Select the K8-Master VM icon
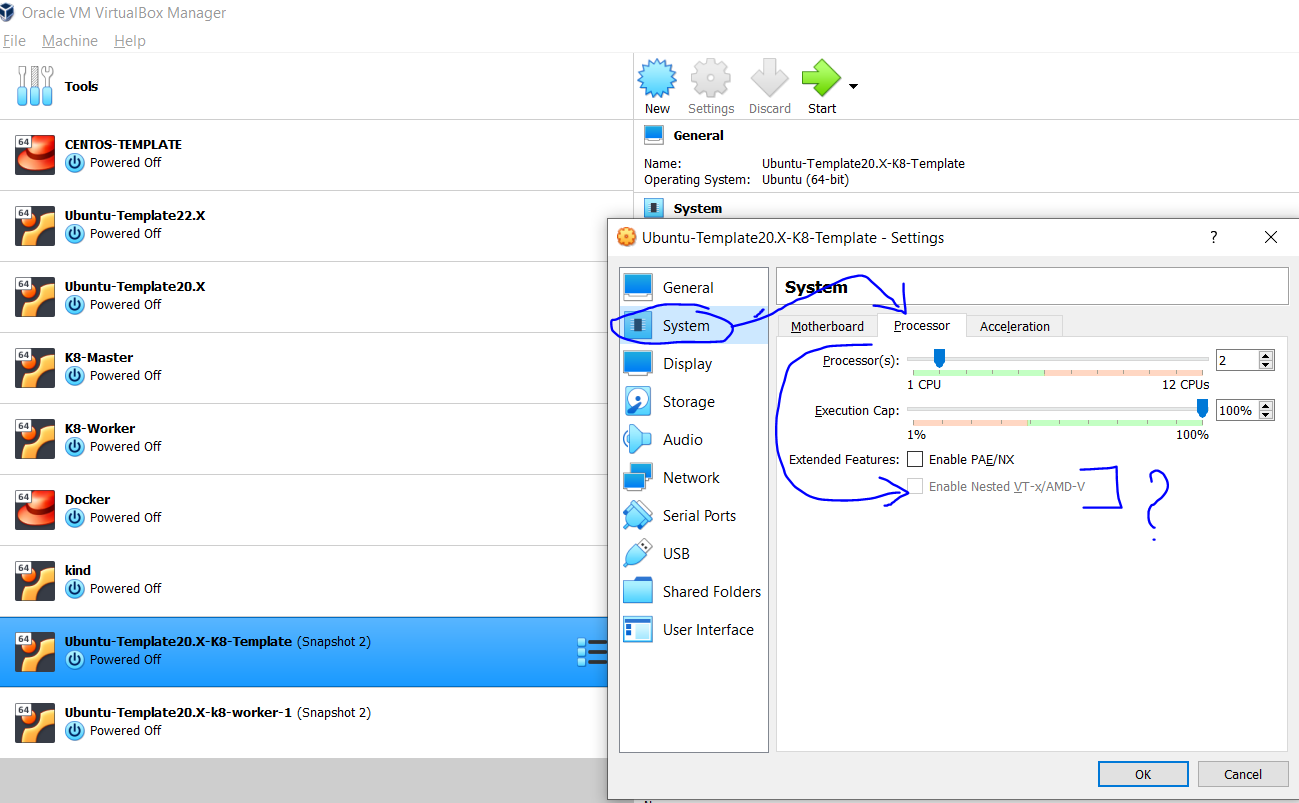This screenshot has height=803, width=1299. point(35,367)
